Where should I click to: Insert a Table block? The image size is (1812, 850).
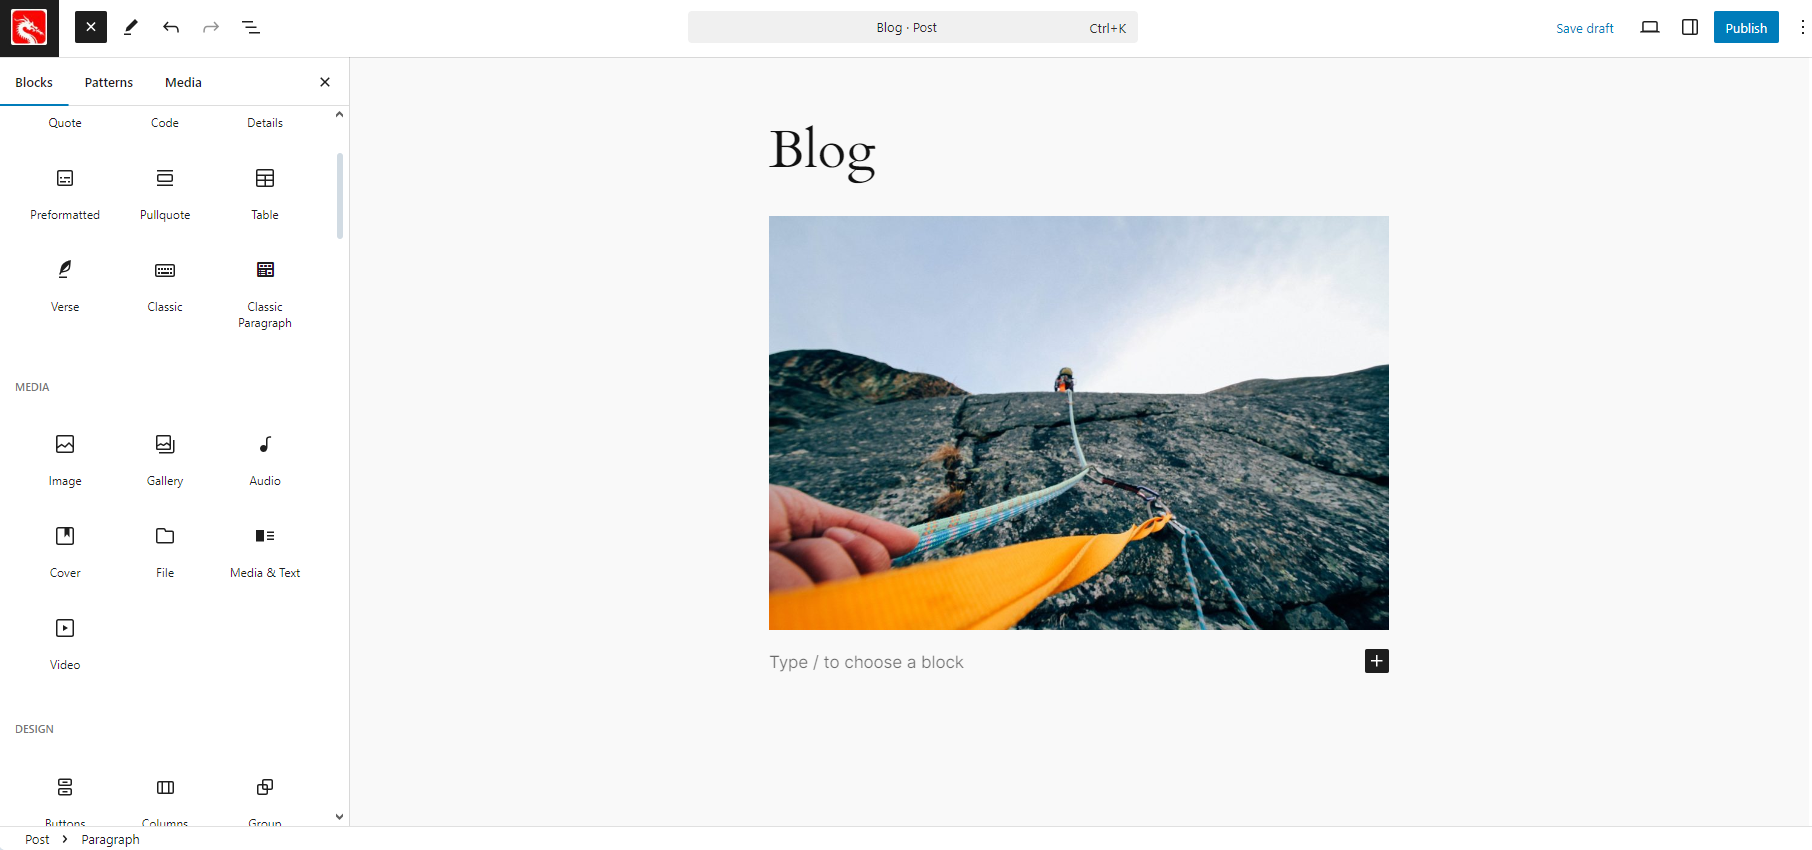[x=265, y=194]
